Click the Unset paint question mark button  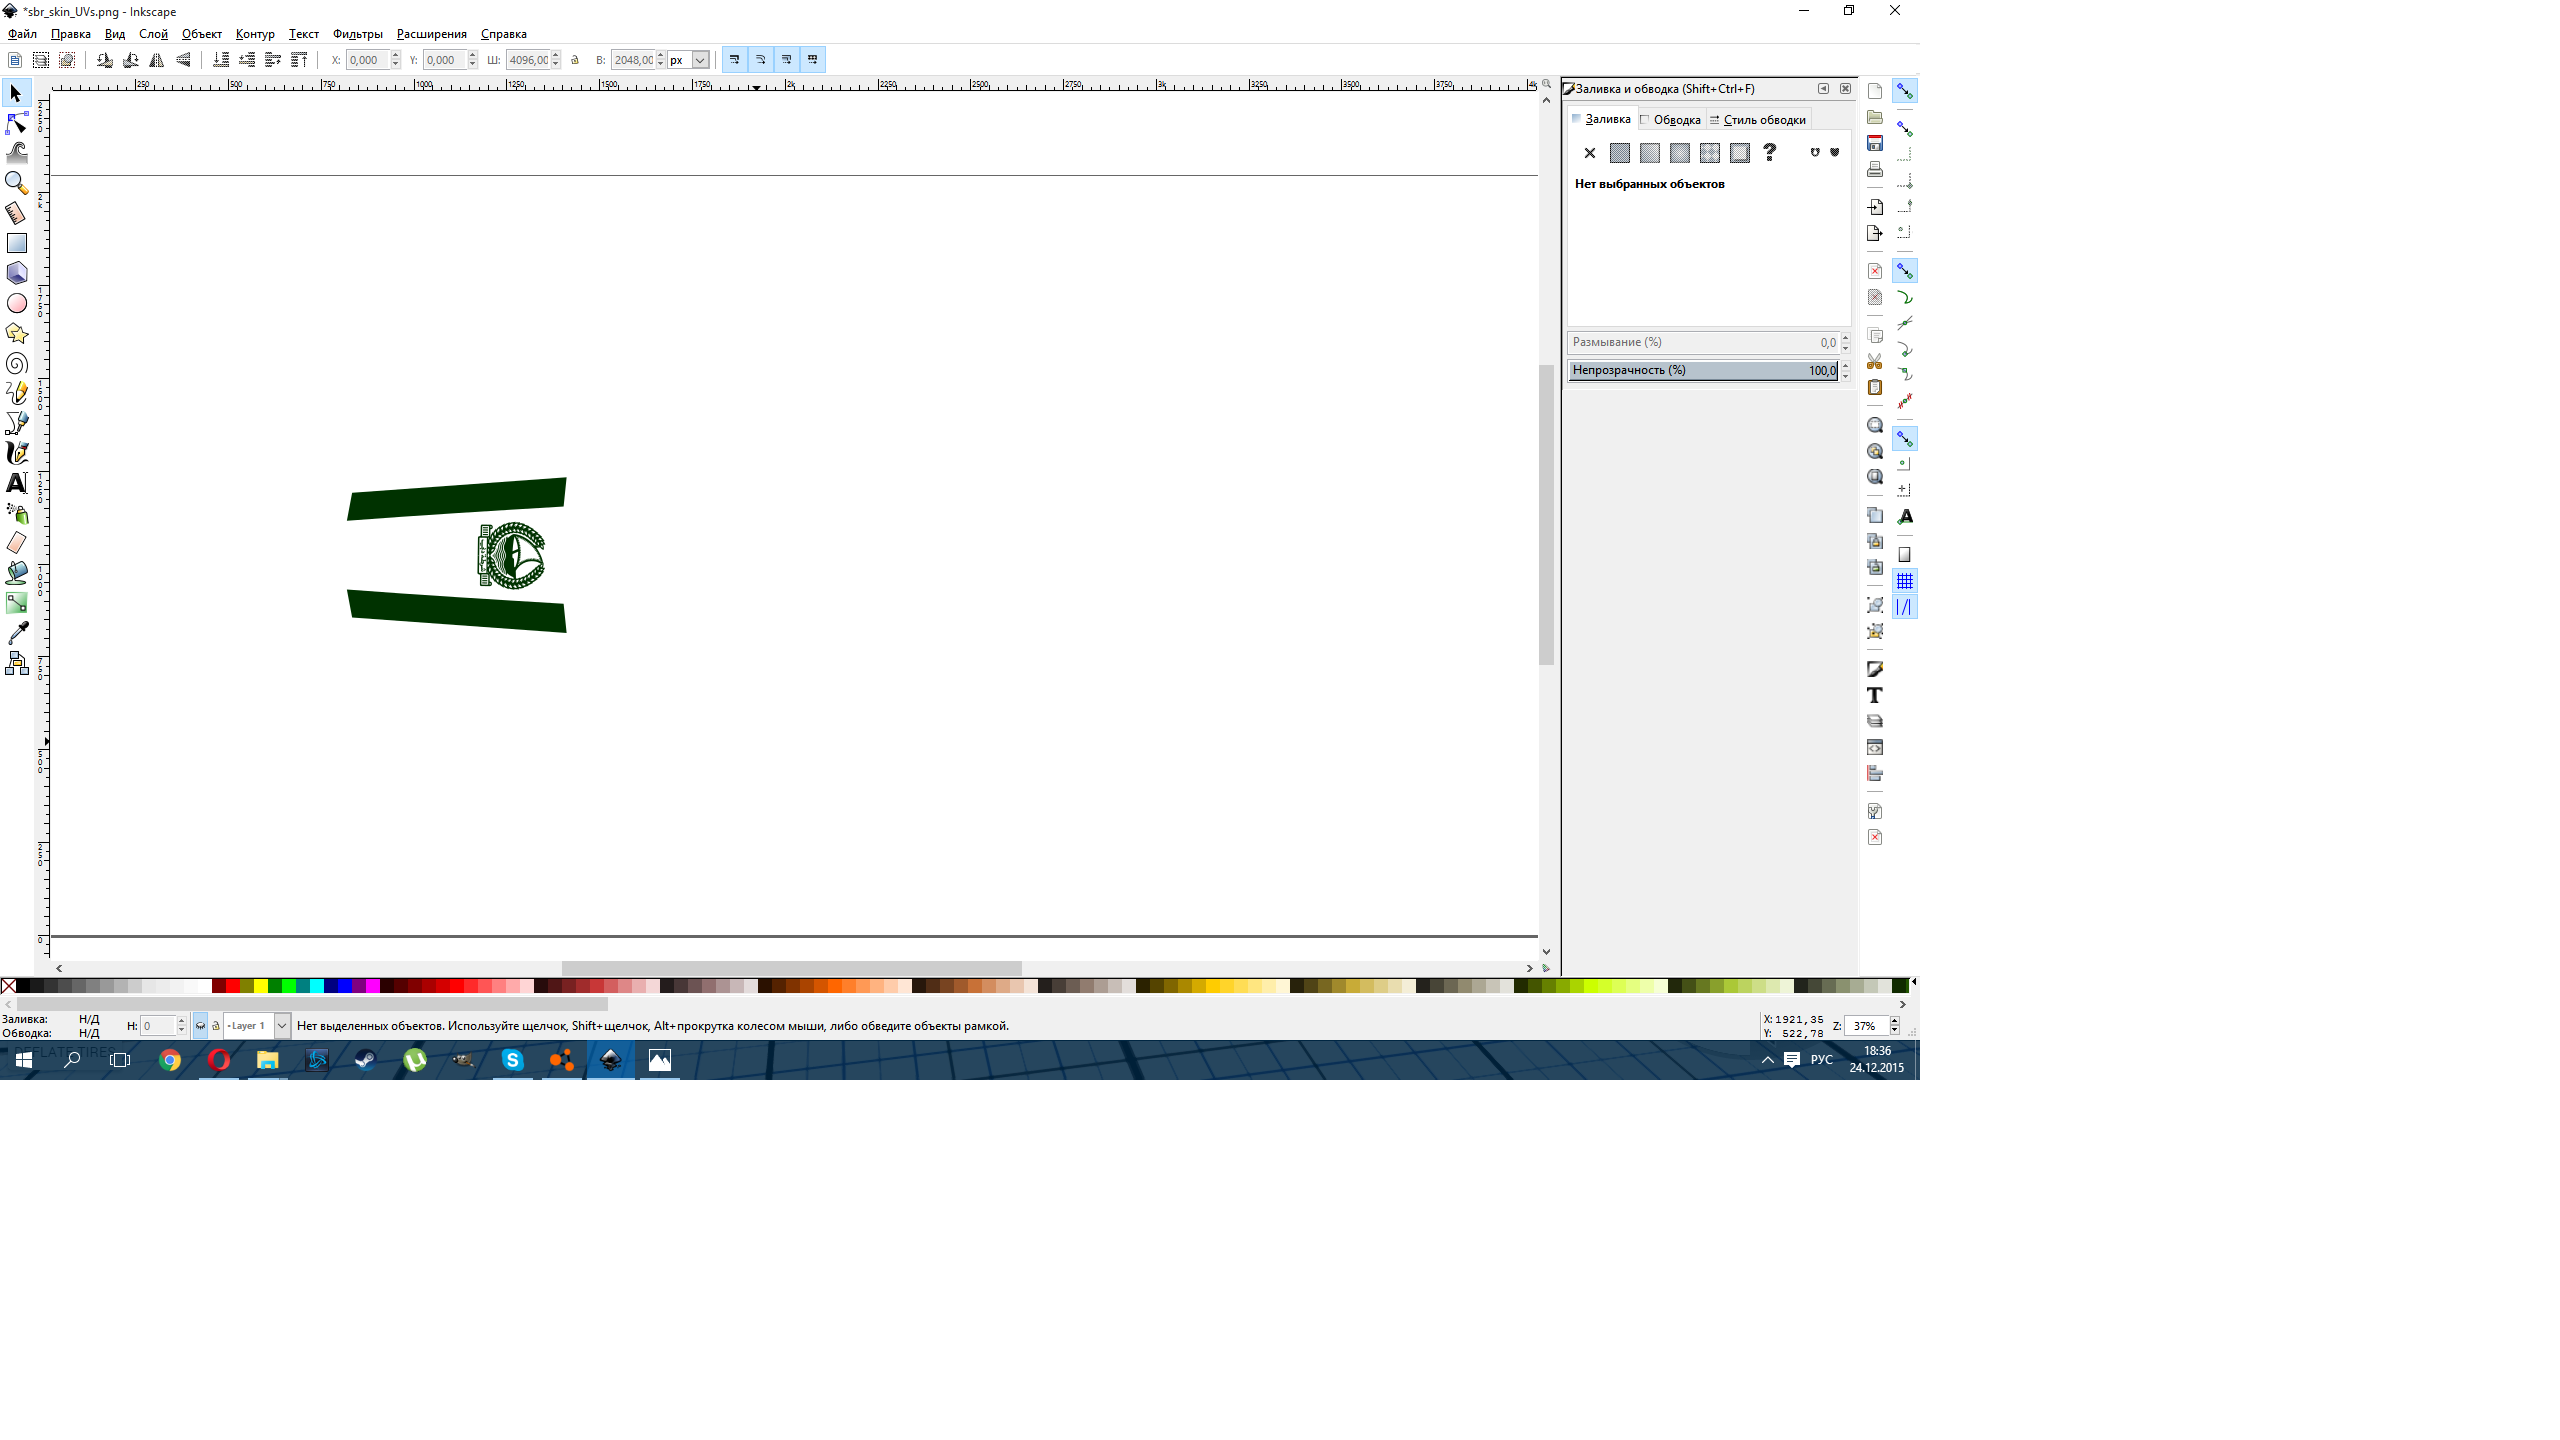(x=1770, y=153)
